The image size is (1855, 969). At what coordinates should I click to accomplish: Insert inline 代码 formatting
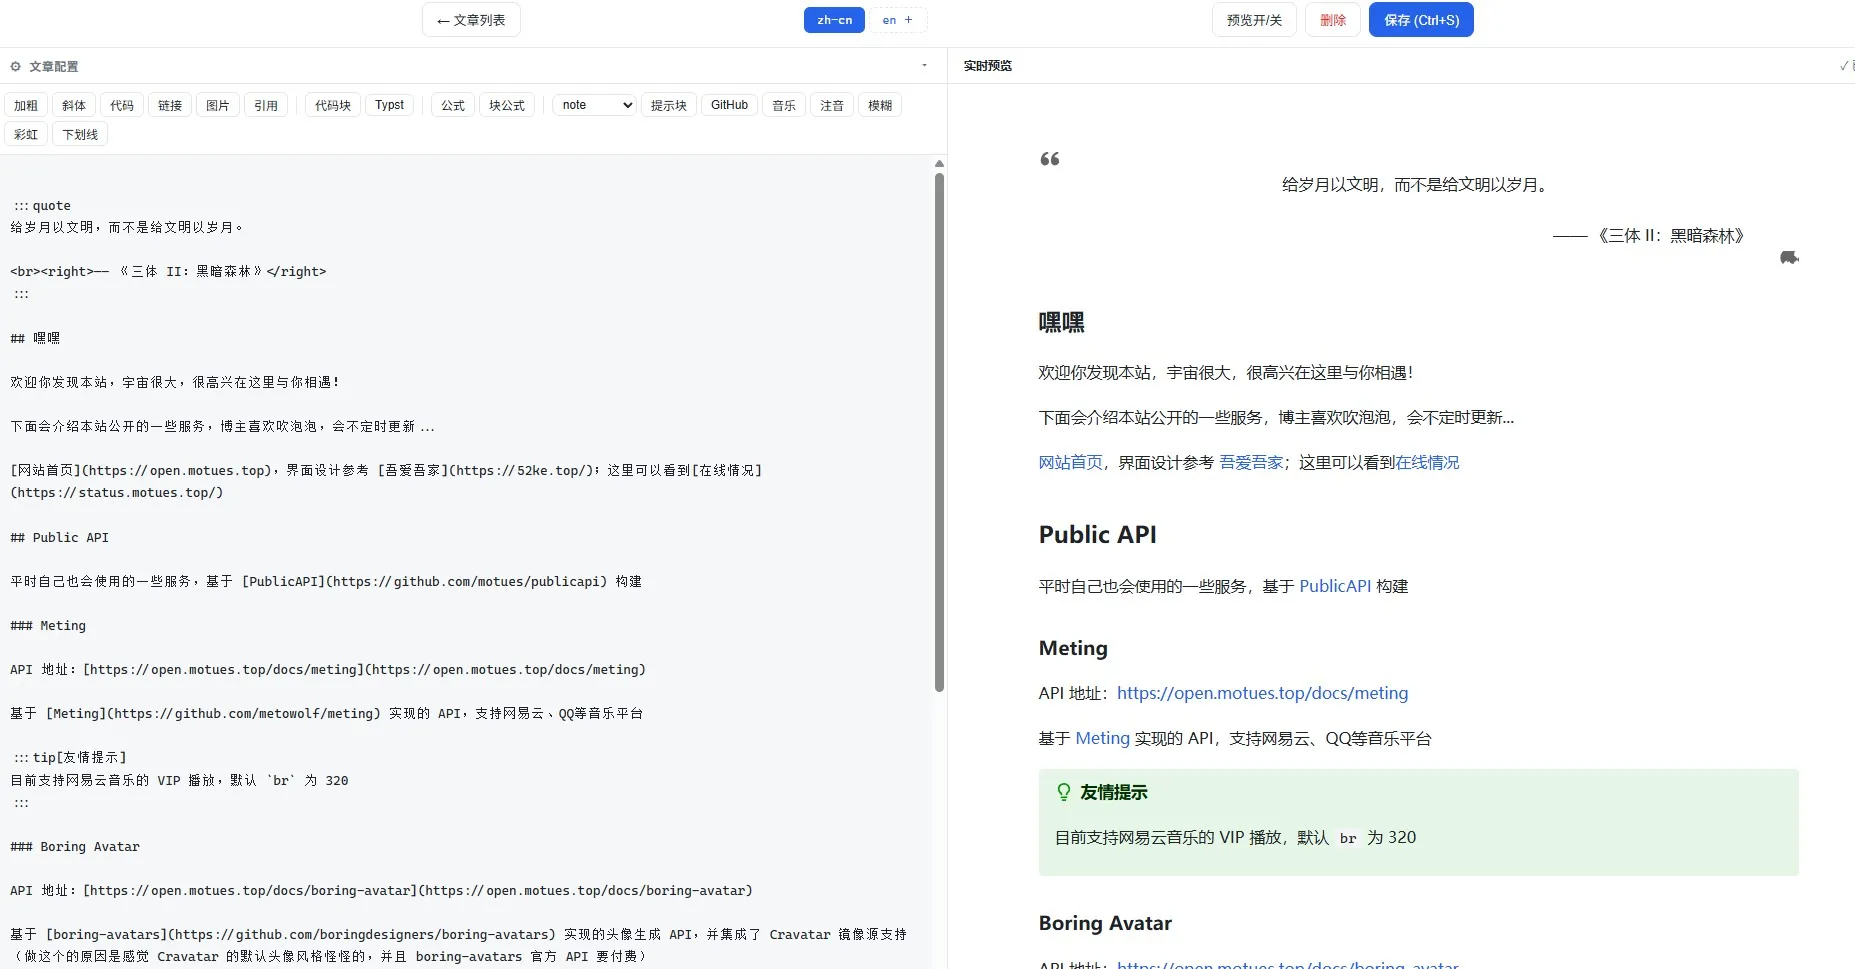click(x=122, y=105)
